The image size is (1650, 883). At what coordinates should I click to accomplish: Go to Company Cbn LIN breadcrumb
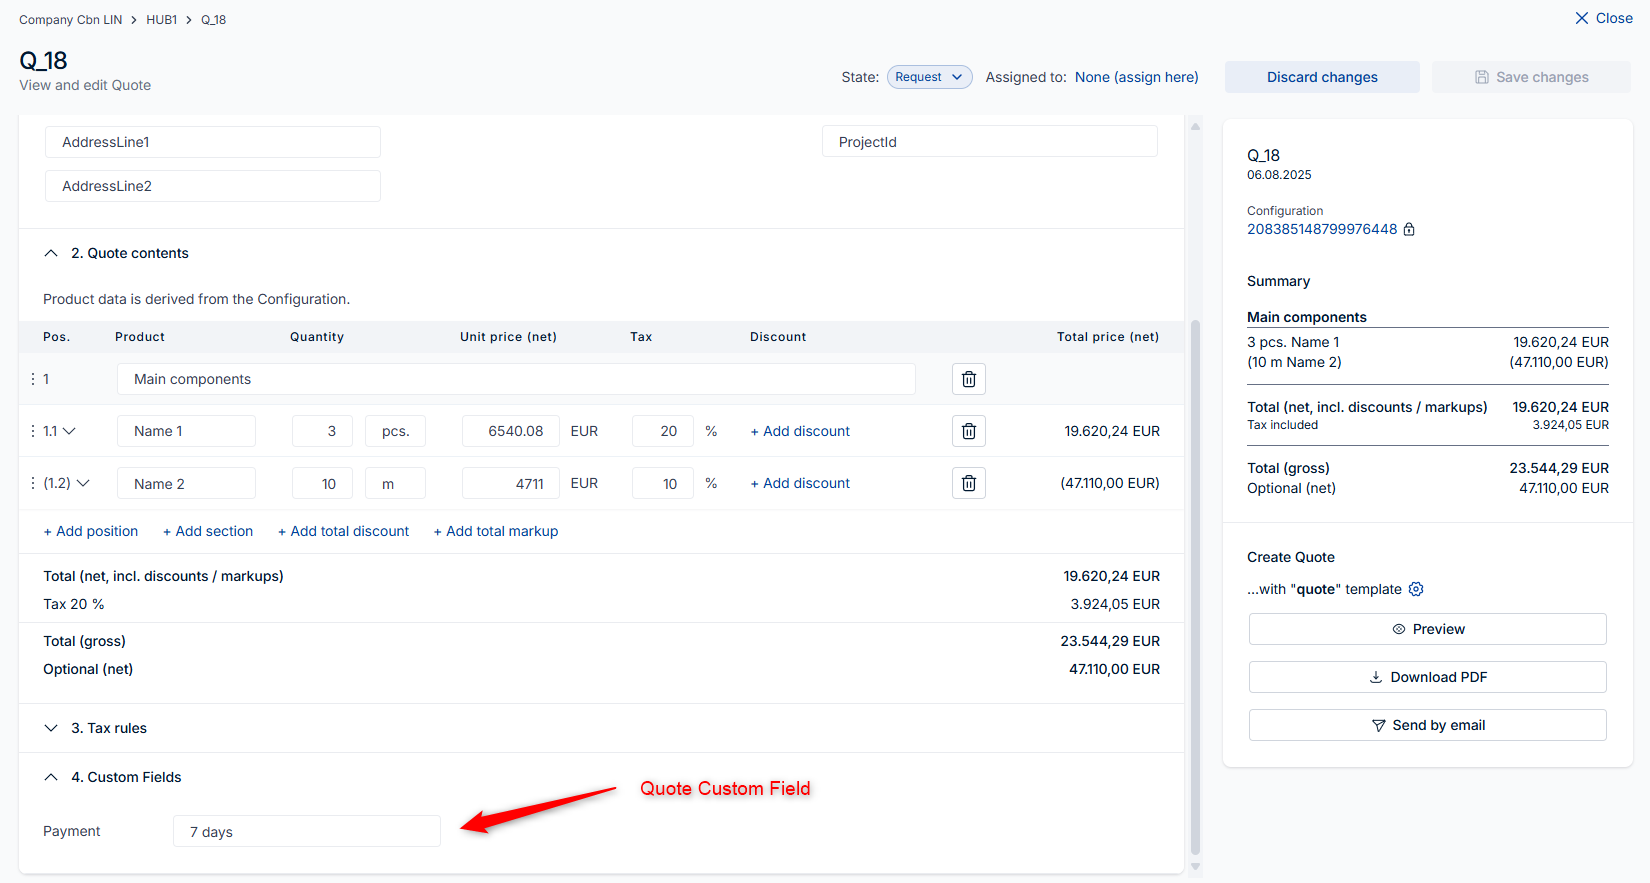[x=70, y=20]
